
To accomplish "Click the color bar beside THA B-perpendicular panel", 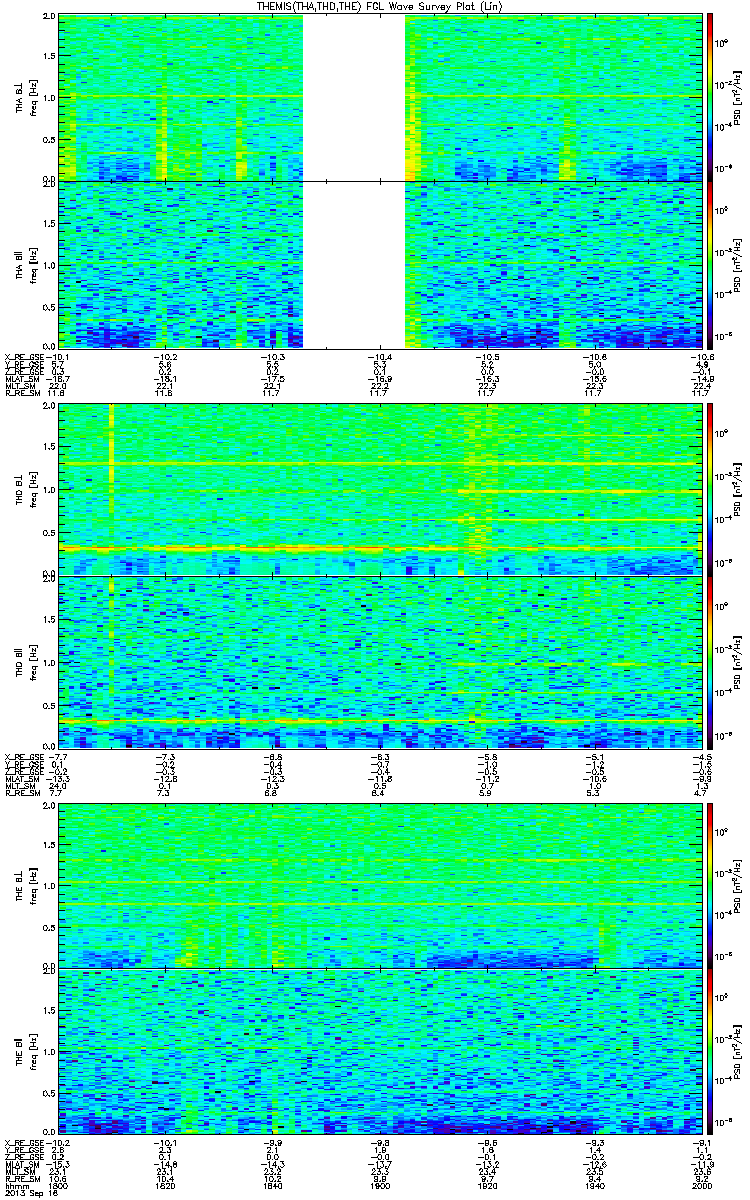I will [710, 97].
